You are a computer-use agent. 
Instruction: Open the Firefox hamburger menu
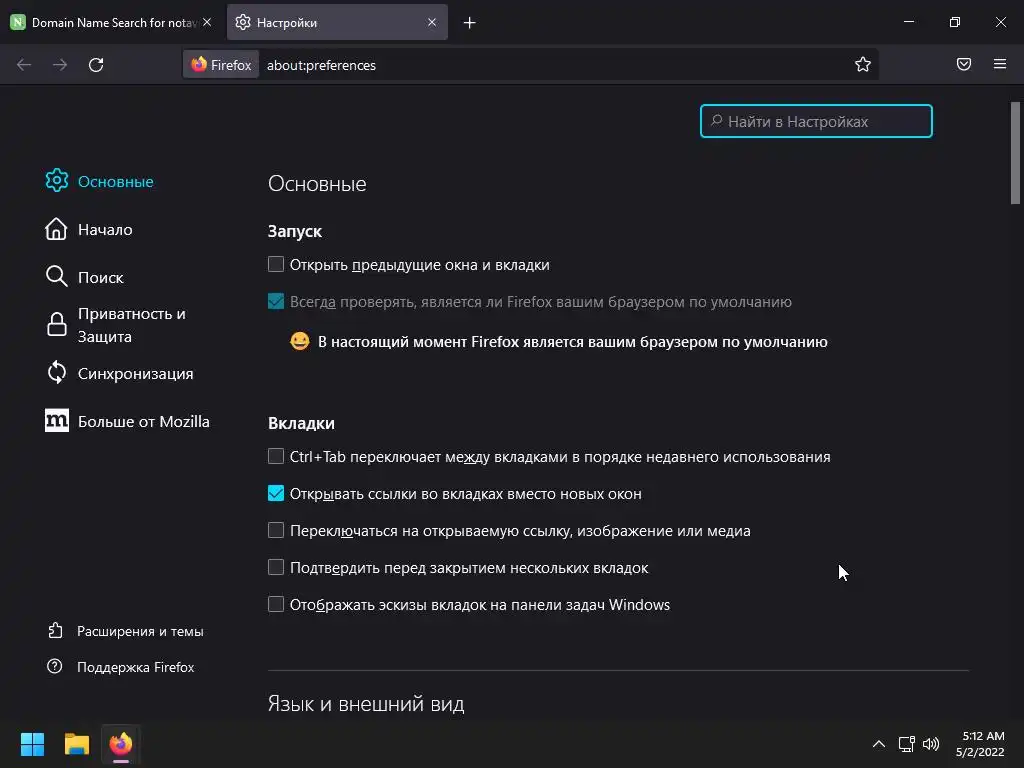point(1000,64)
